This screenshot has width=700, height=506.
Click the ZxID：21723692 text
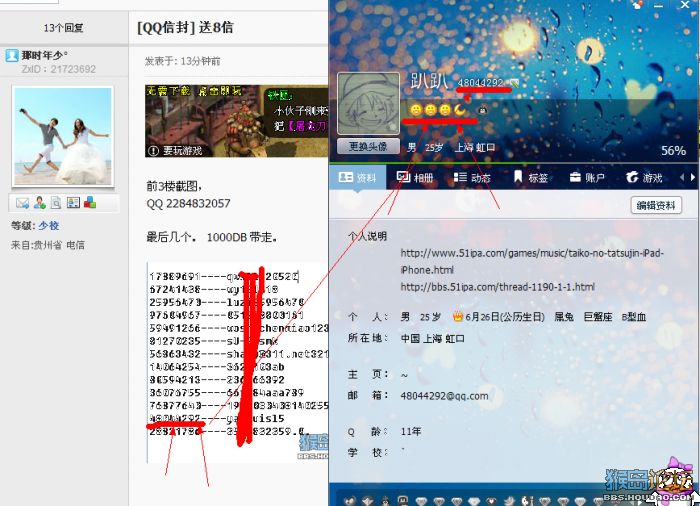click(x=59, y=69)
